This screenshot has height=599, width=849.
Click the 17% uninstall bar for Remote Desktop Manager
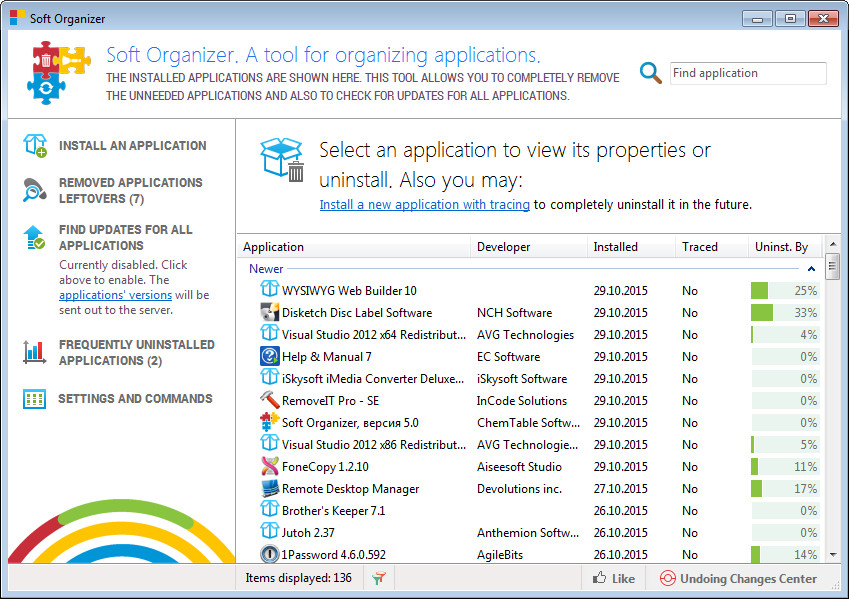[785, 489]
